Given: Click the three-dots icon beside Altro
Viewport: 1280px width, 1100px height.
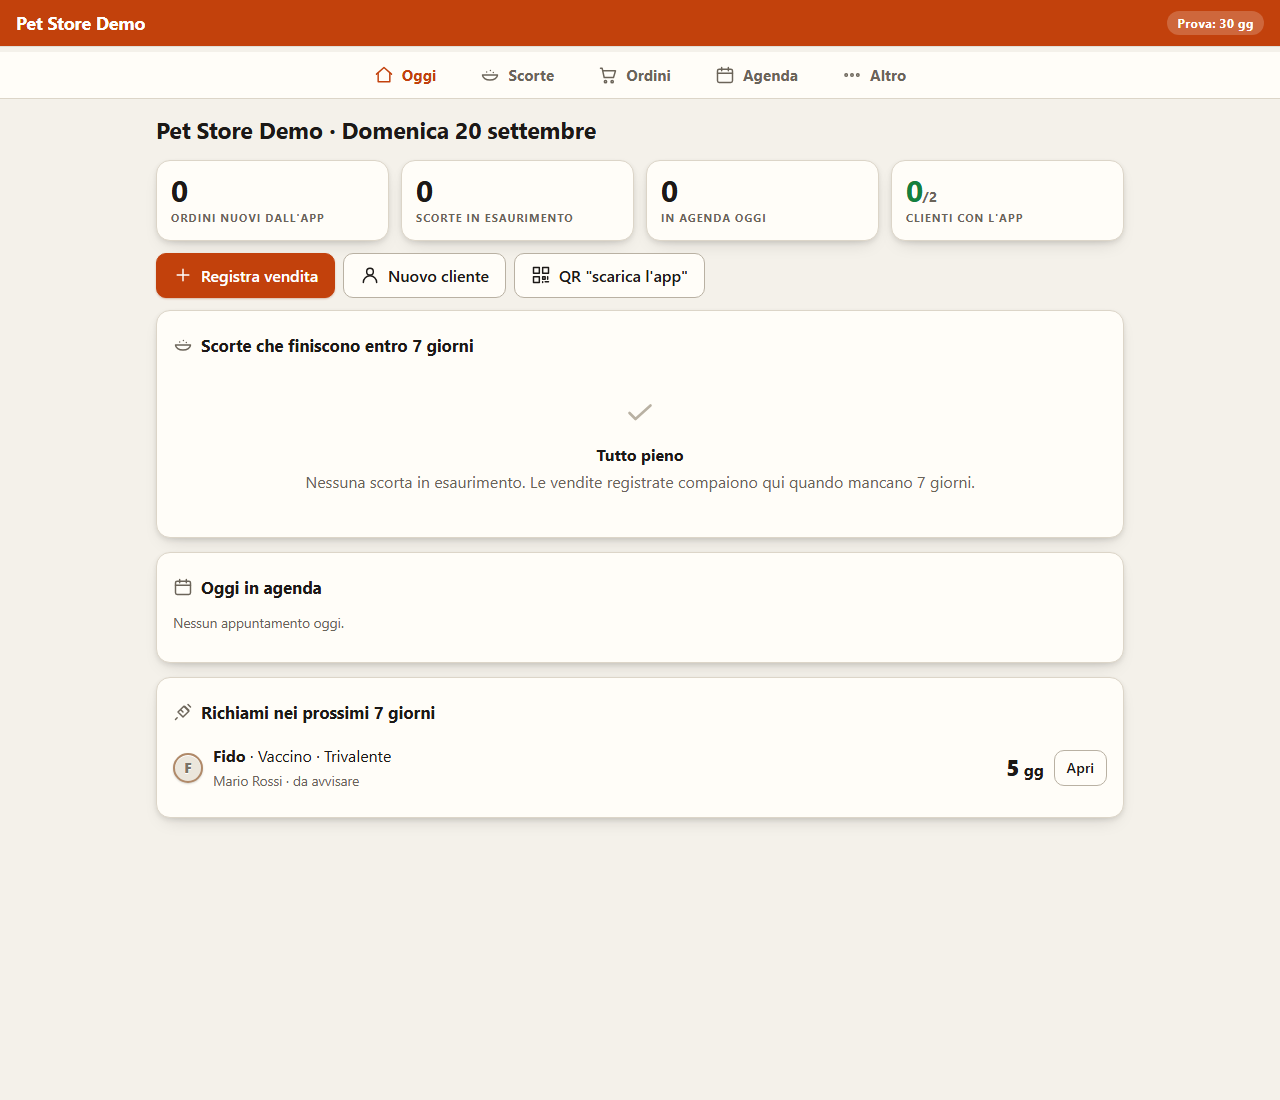Looking at the screenshot, I should [852, 75].
